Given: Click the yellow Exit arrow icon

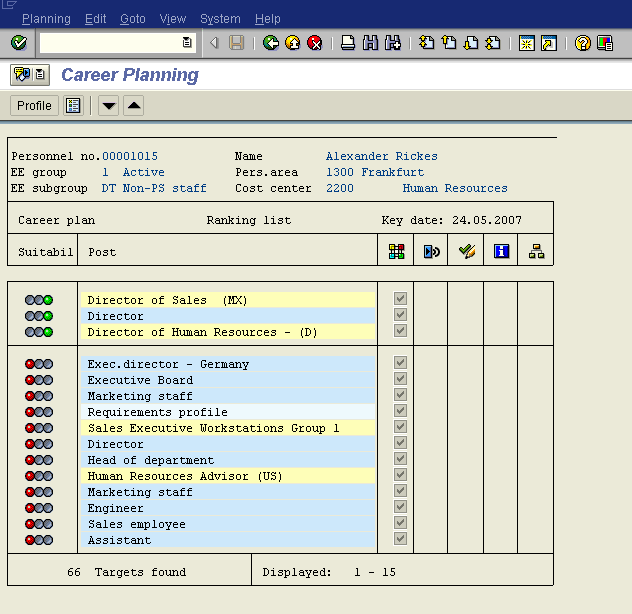Looking at the screenshot, I should click(x=293, y=42).
